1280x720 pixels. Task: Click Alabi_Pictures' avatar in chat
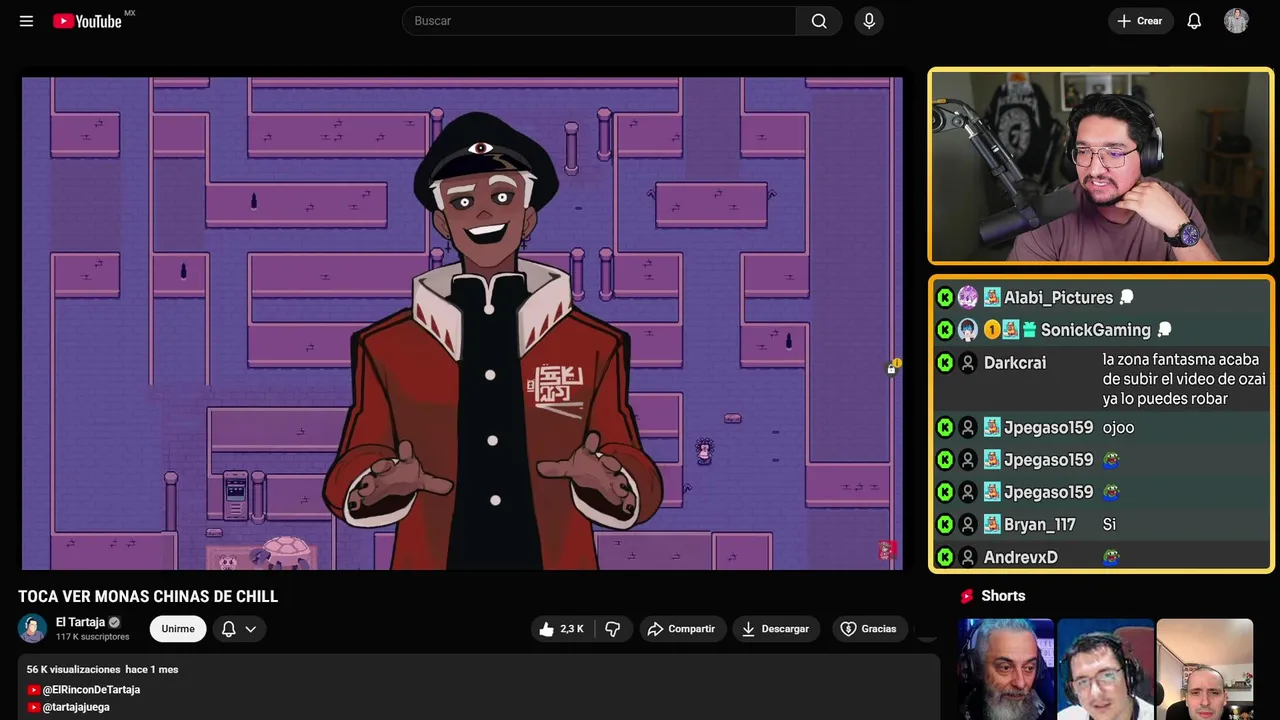click(968, 298)
